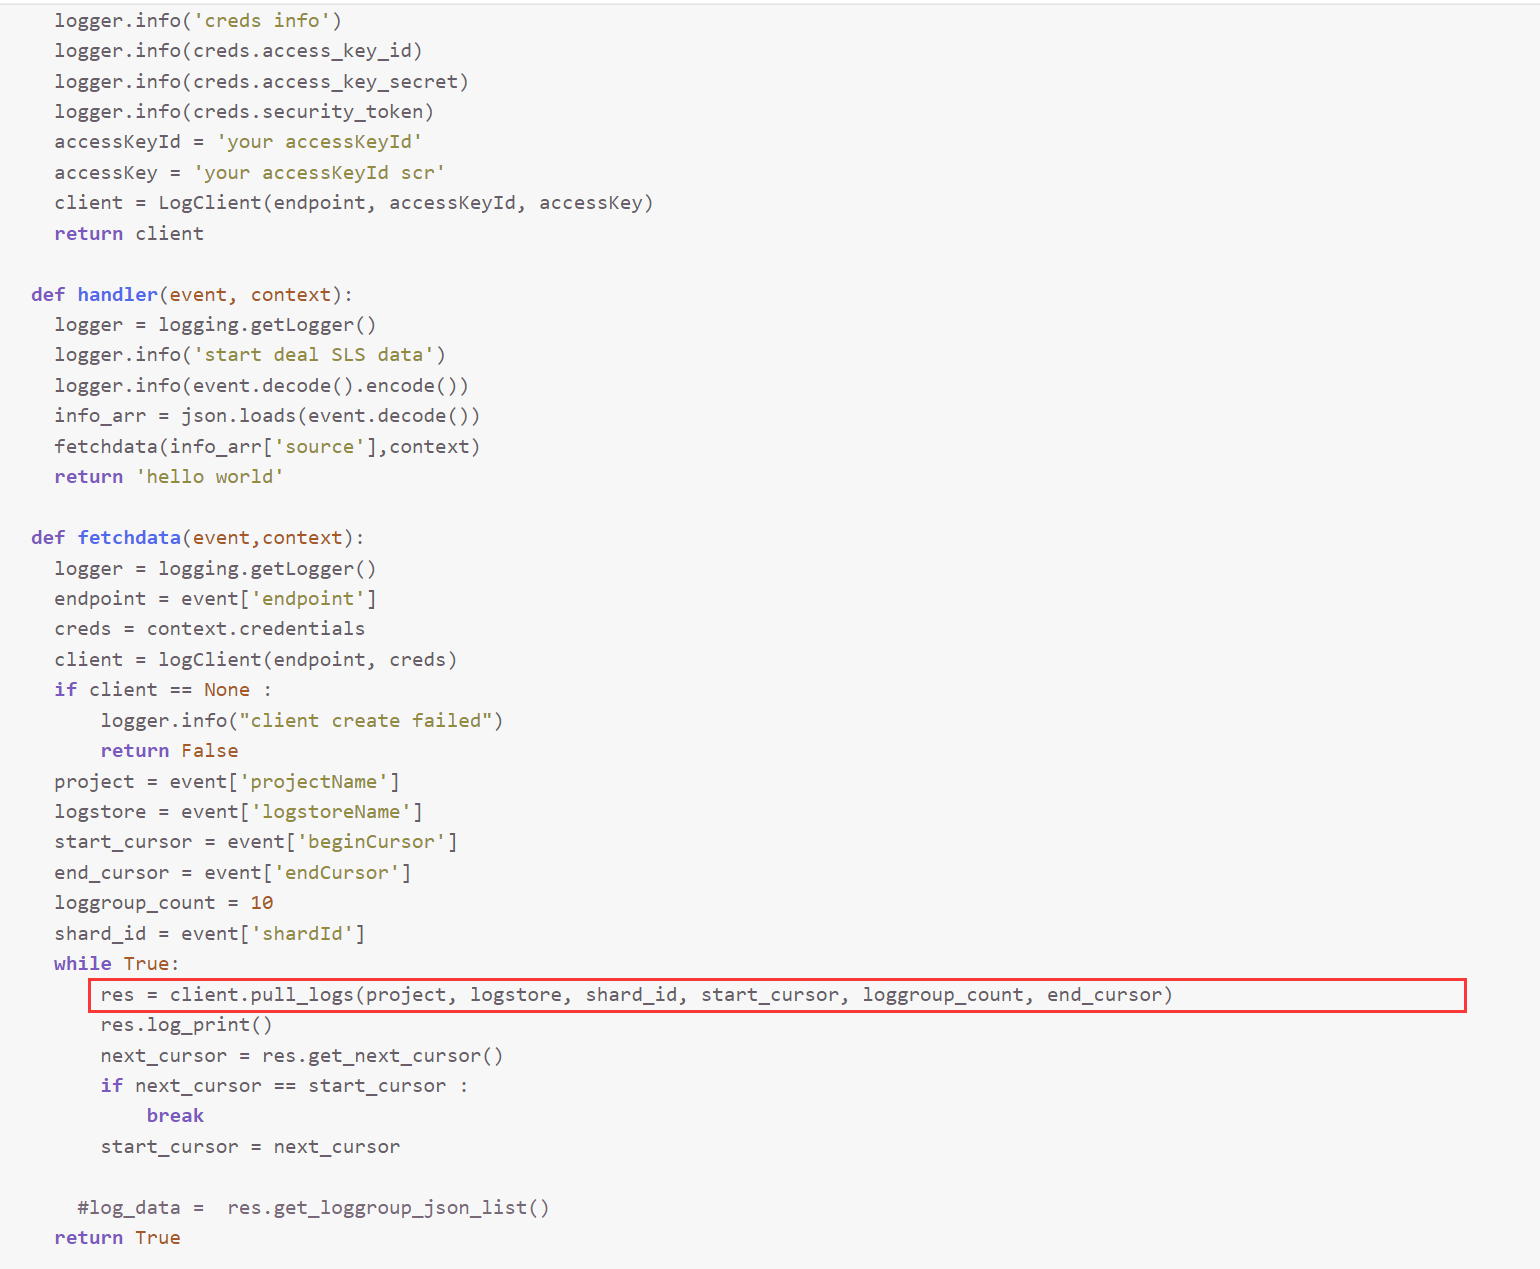
Task: Click the logger.info(event.decode().encode()) line
Action: coord(261,386)
